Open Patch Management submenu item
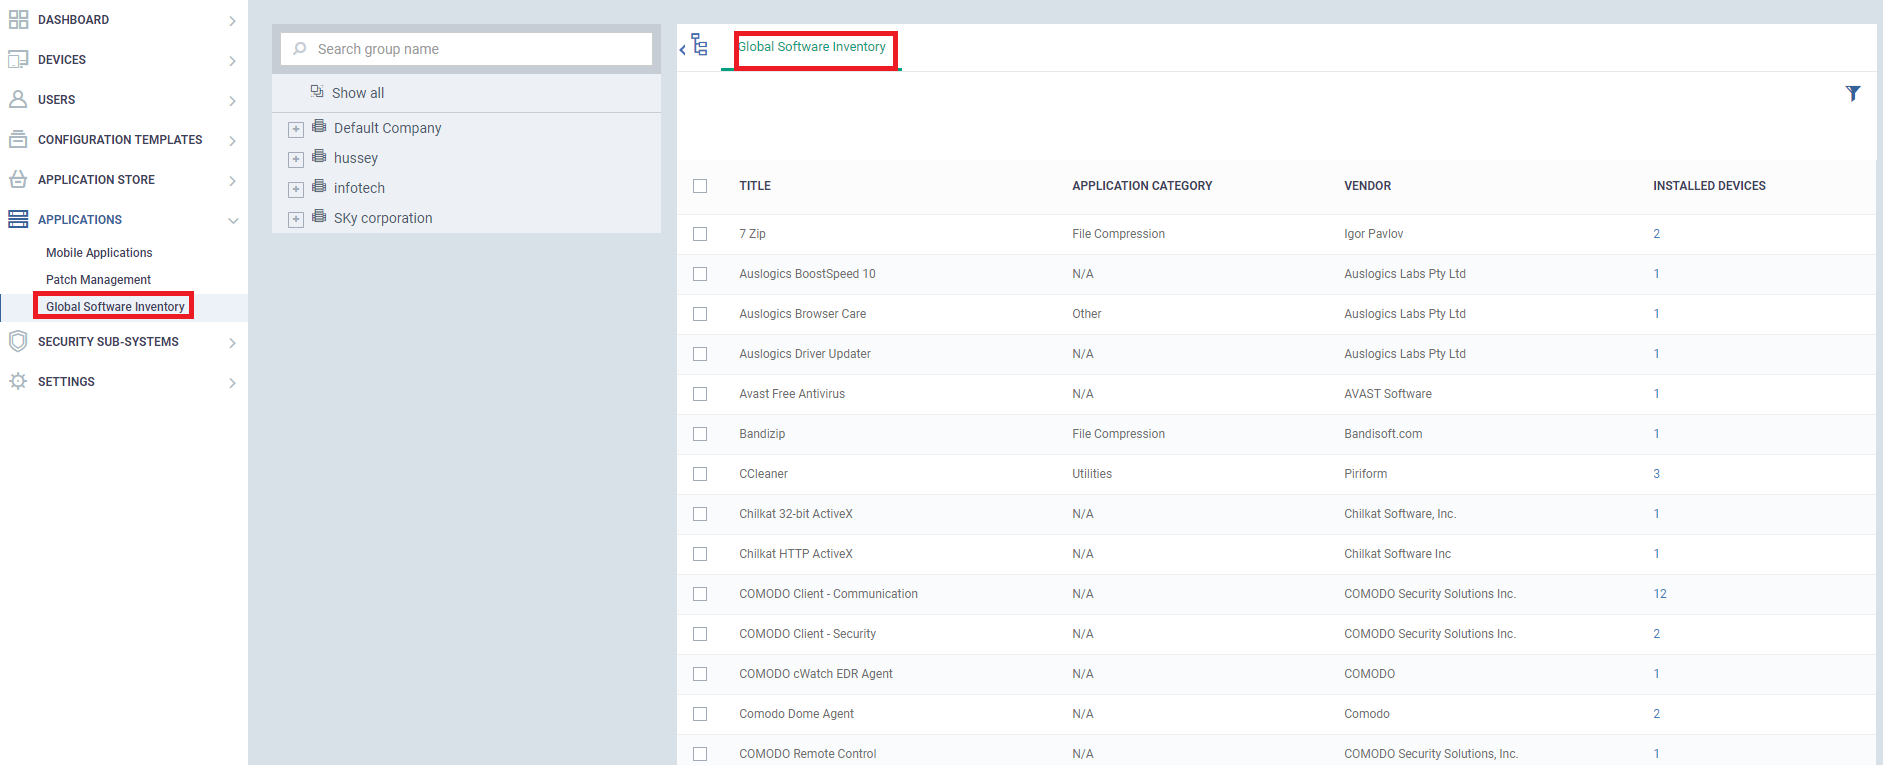1883x765 pixels. (x=98, y=280)
